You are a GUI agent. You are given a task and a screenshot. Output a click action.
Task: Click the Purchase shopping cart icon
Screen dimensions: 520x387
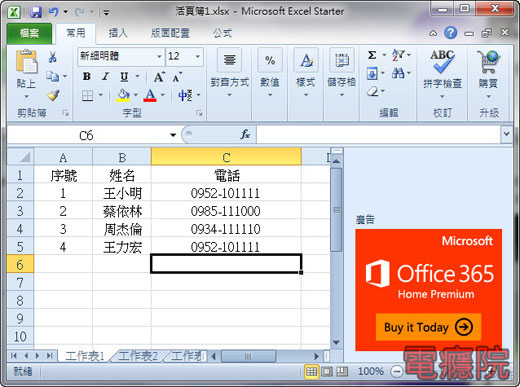488,61
